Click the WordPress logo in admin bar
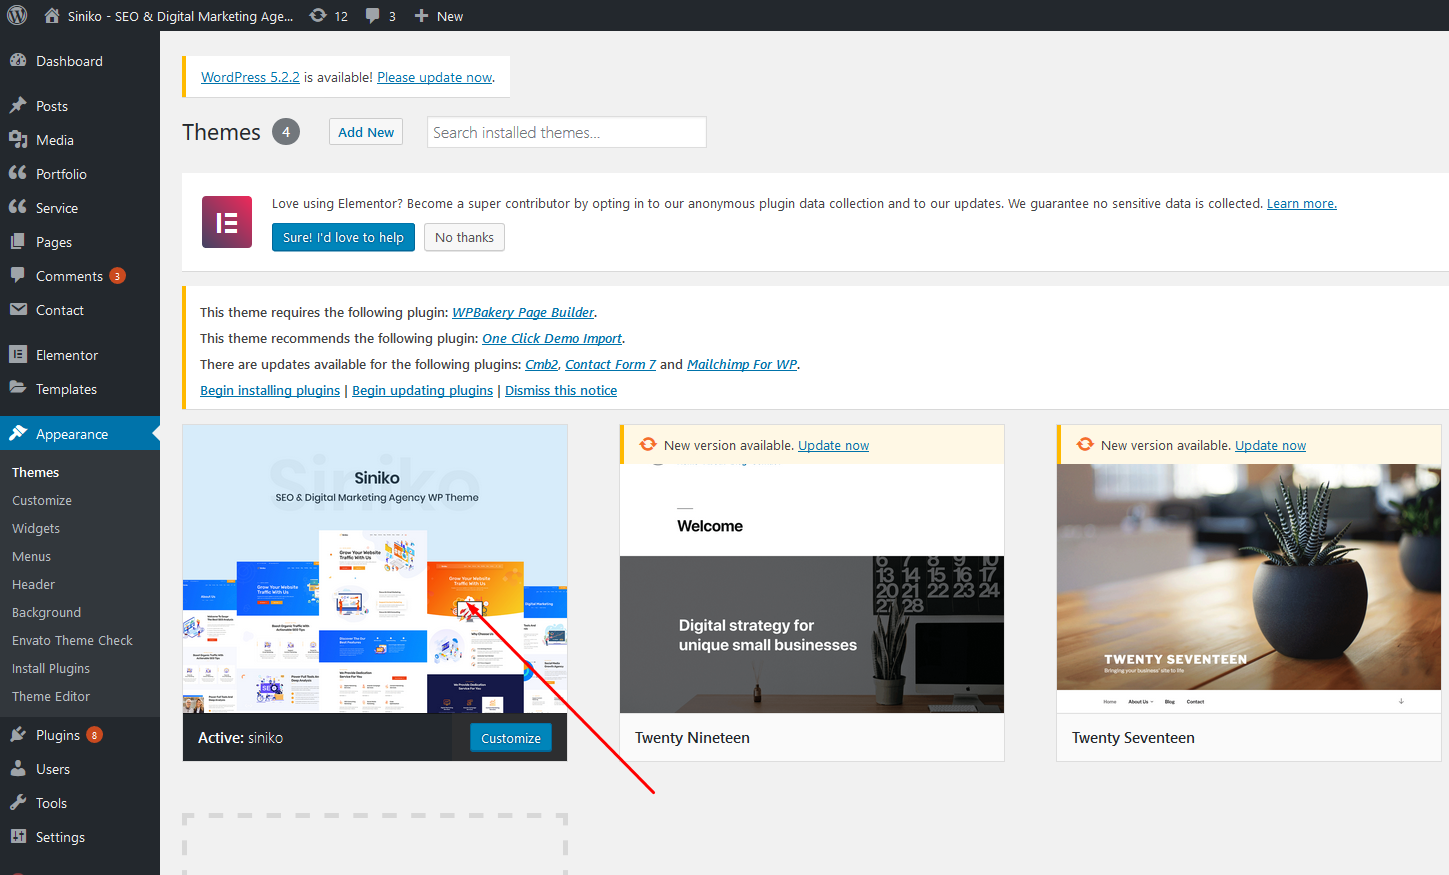The image size is (1449, 875). (17, 15)
